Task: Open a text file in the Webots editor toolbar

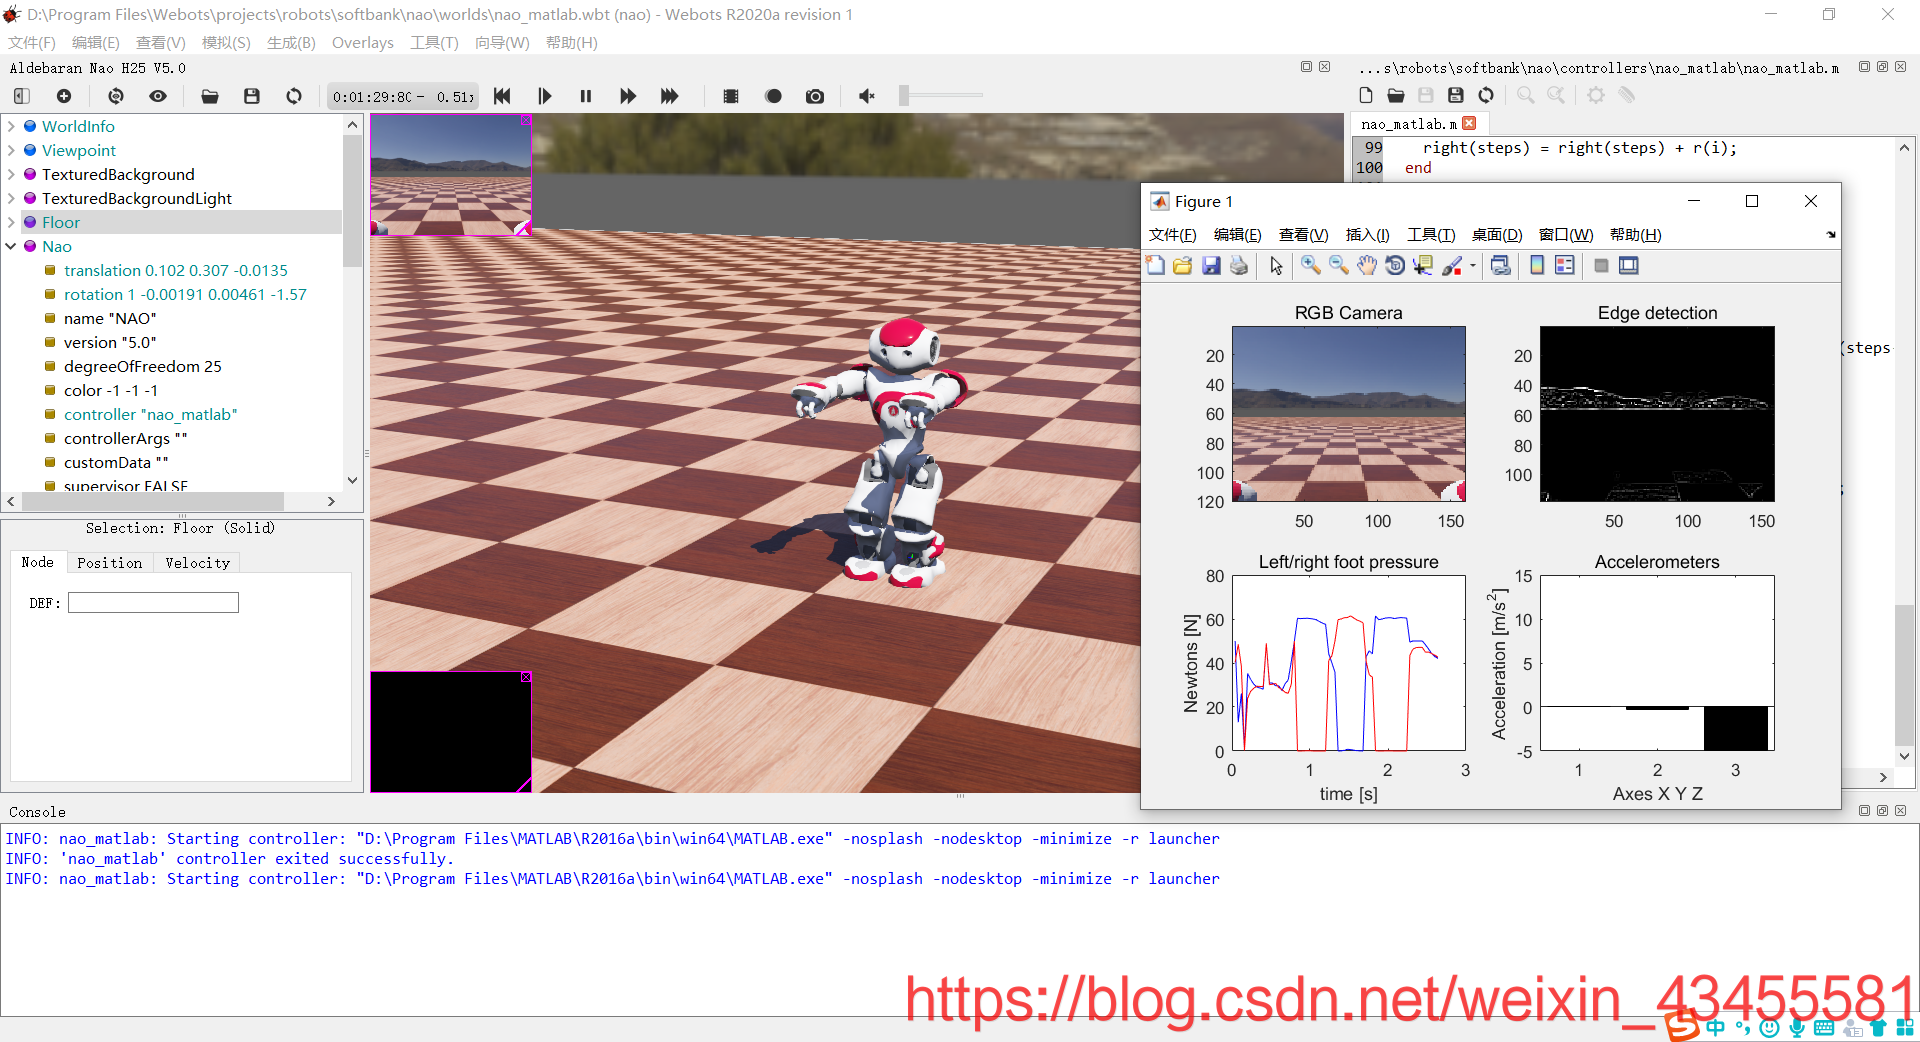Action: click(1396, 95)
